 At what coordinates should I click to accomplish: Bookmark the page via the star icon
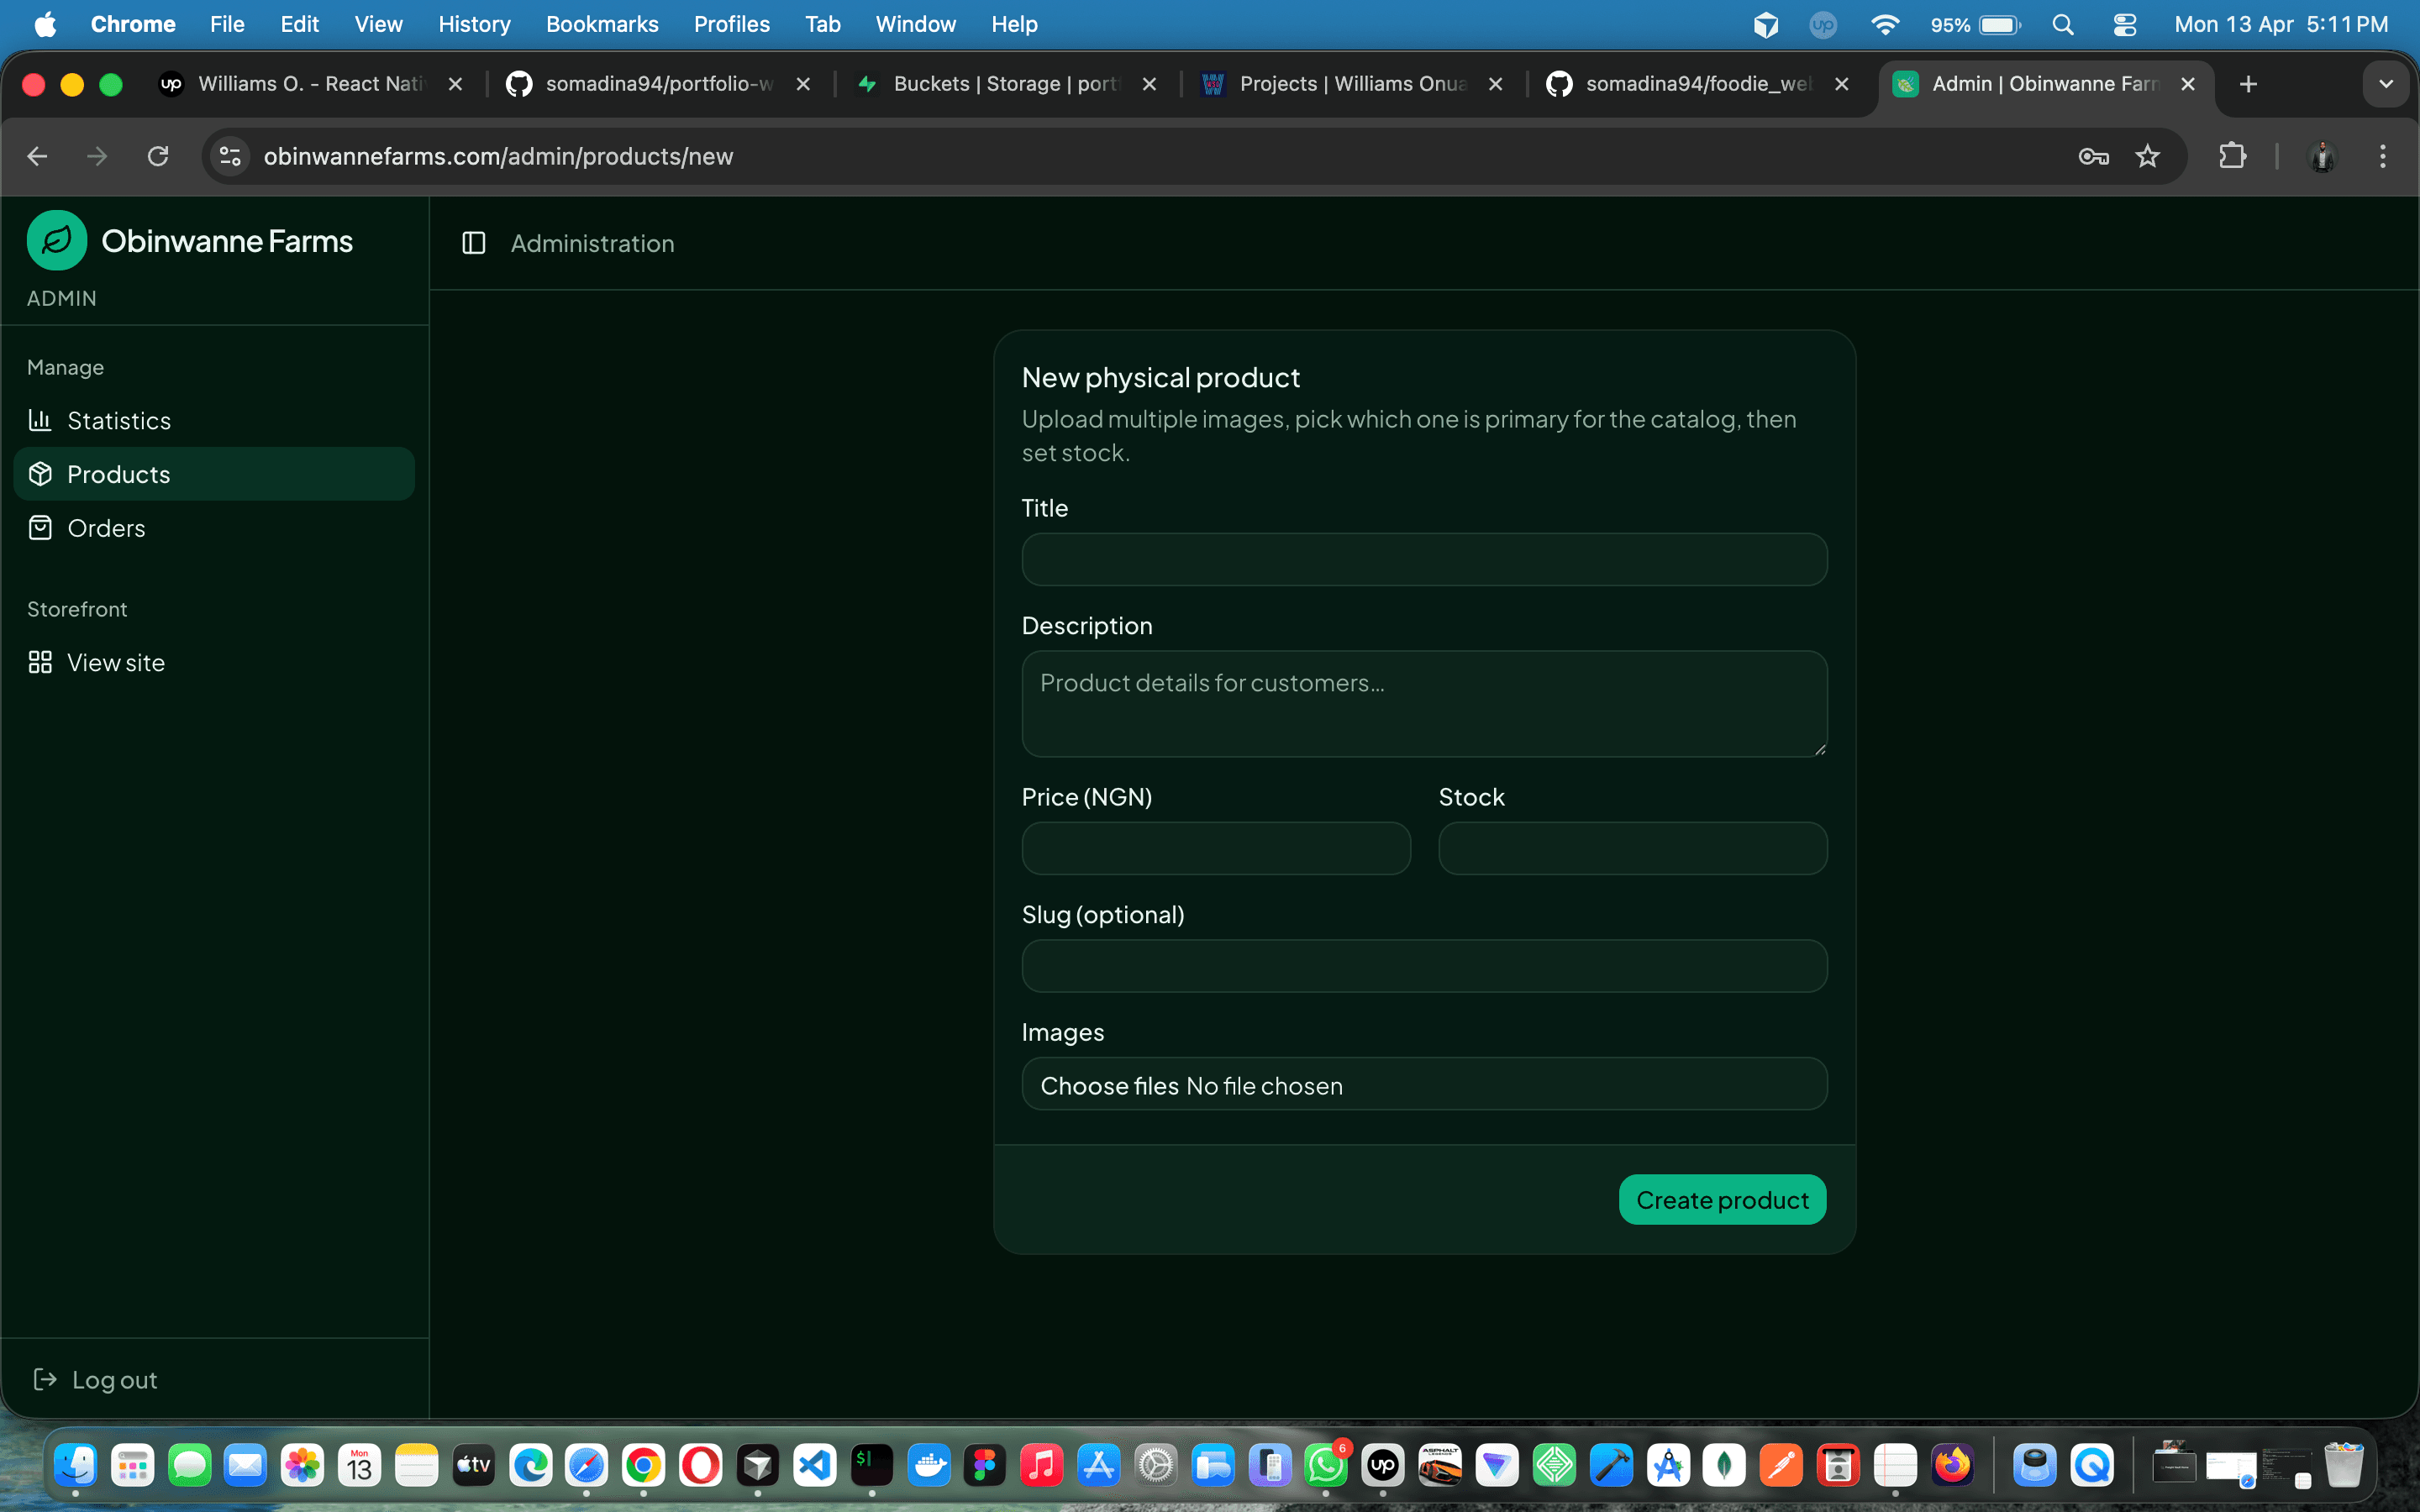tap(2148, 156)
